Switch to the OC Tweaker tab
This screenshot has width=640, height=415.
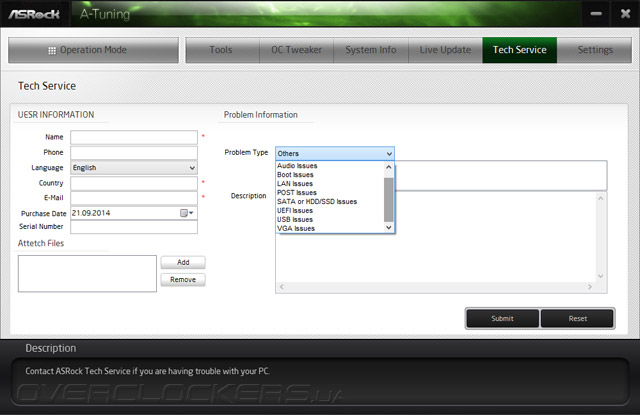tap(297, 50)
